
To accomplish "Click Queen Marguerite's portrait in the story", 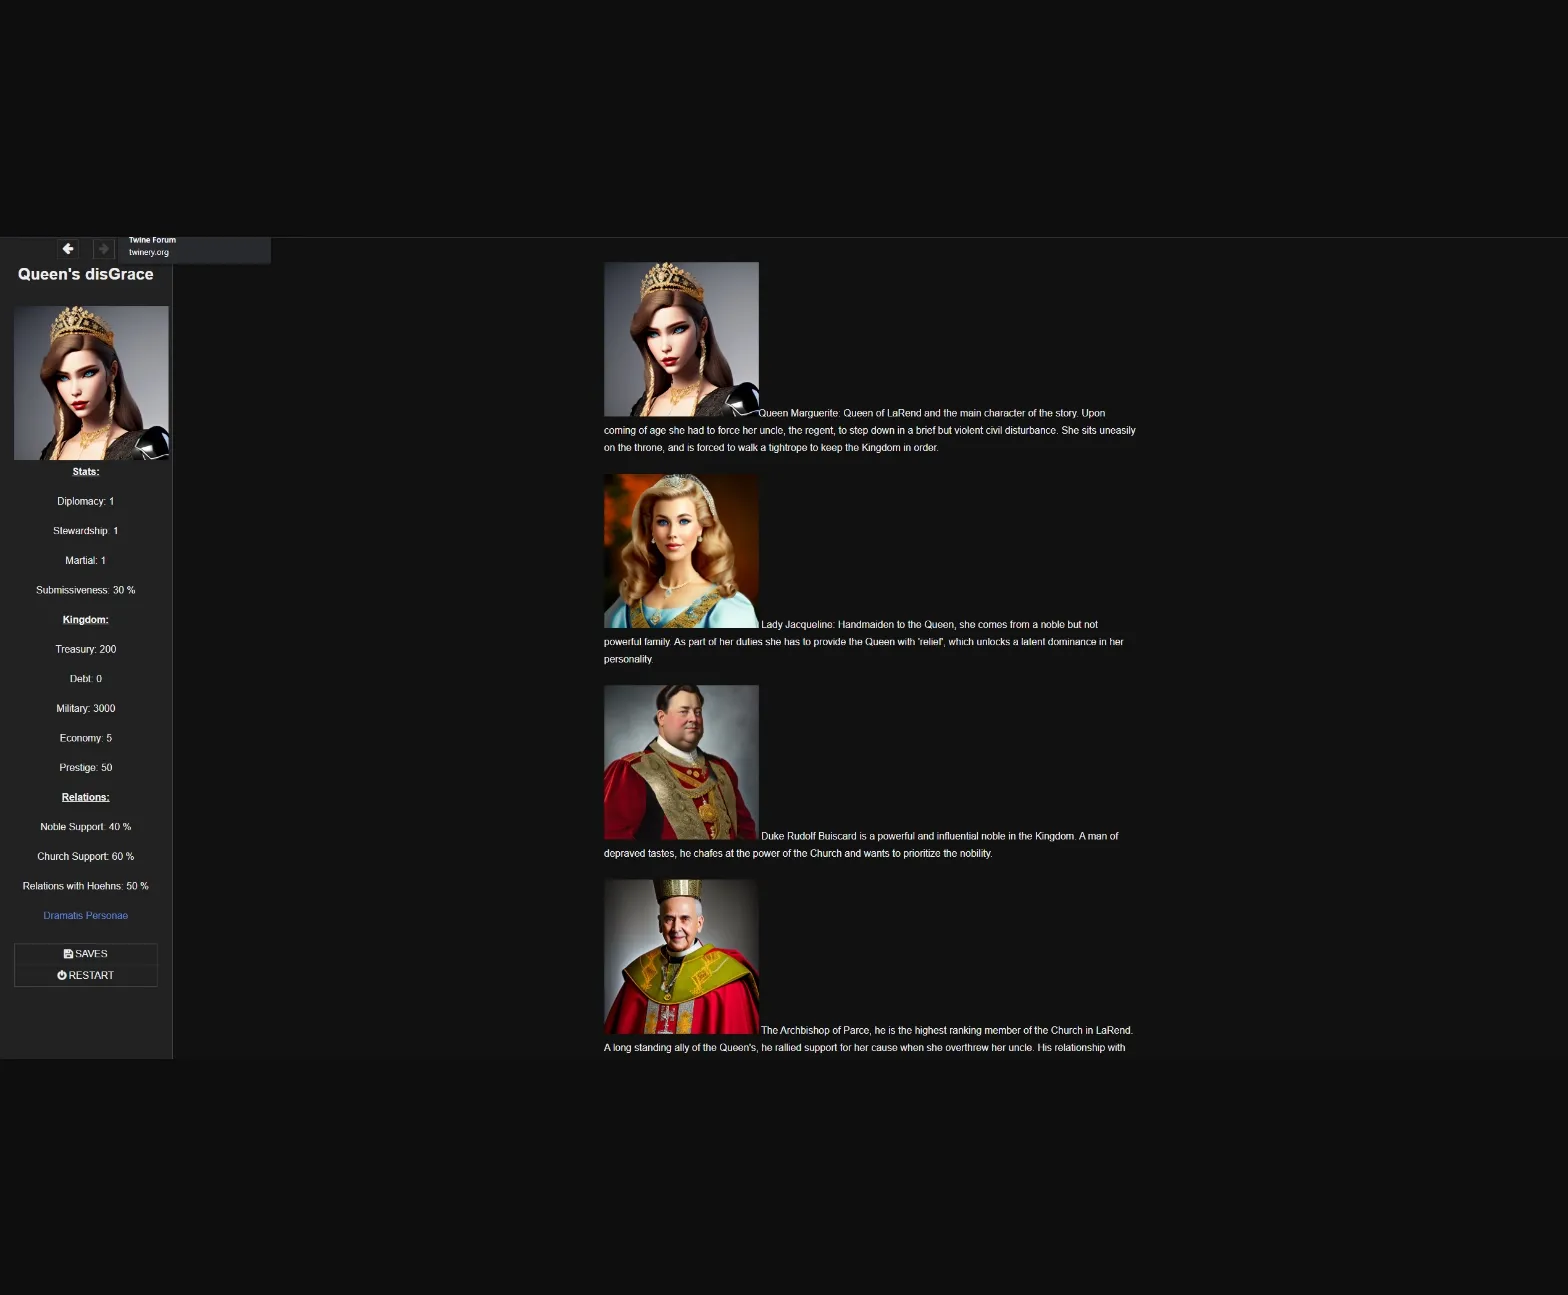I will [681, 339].
